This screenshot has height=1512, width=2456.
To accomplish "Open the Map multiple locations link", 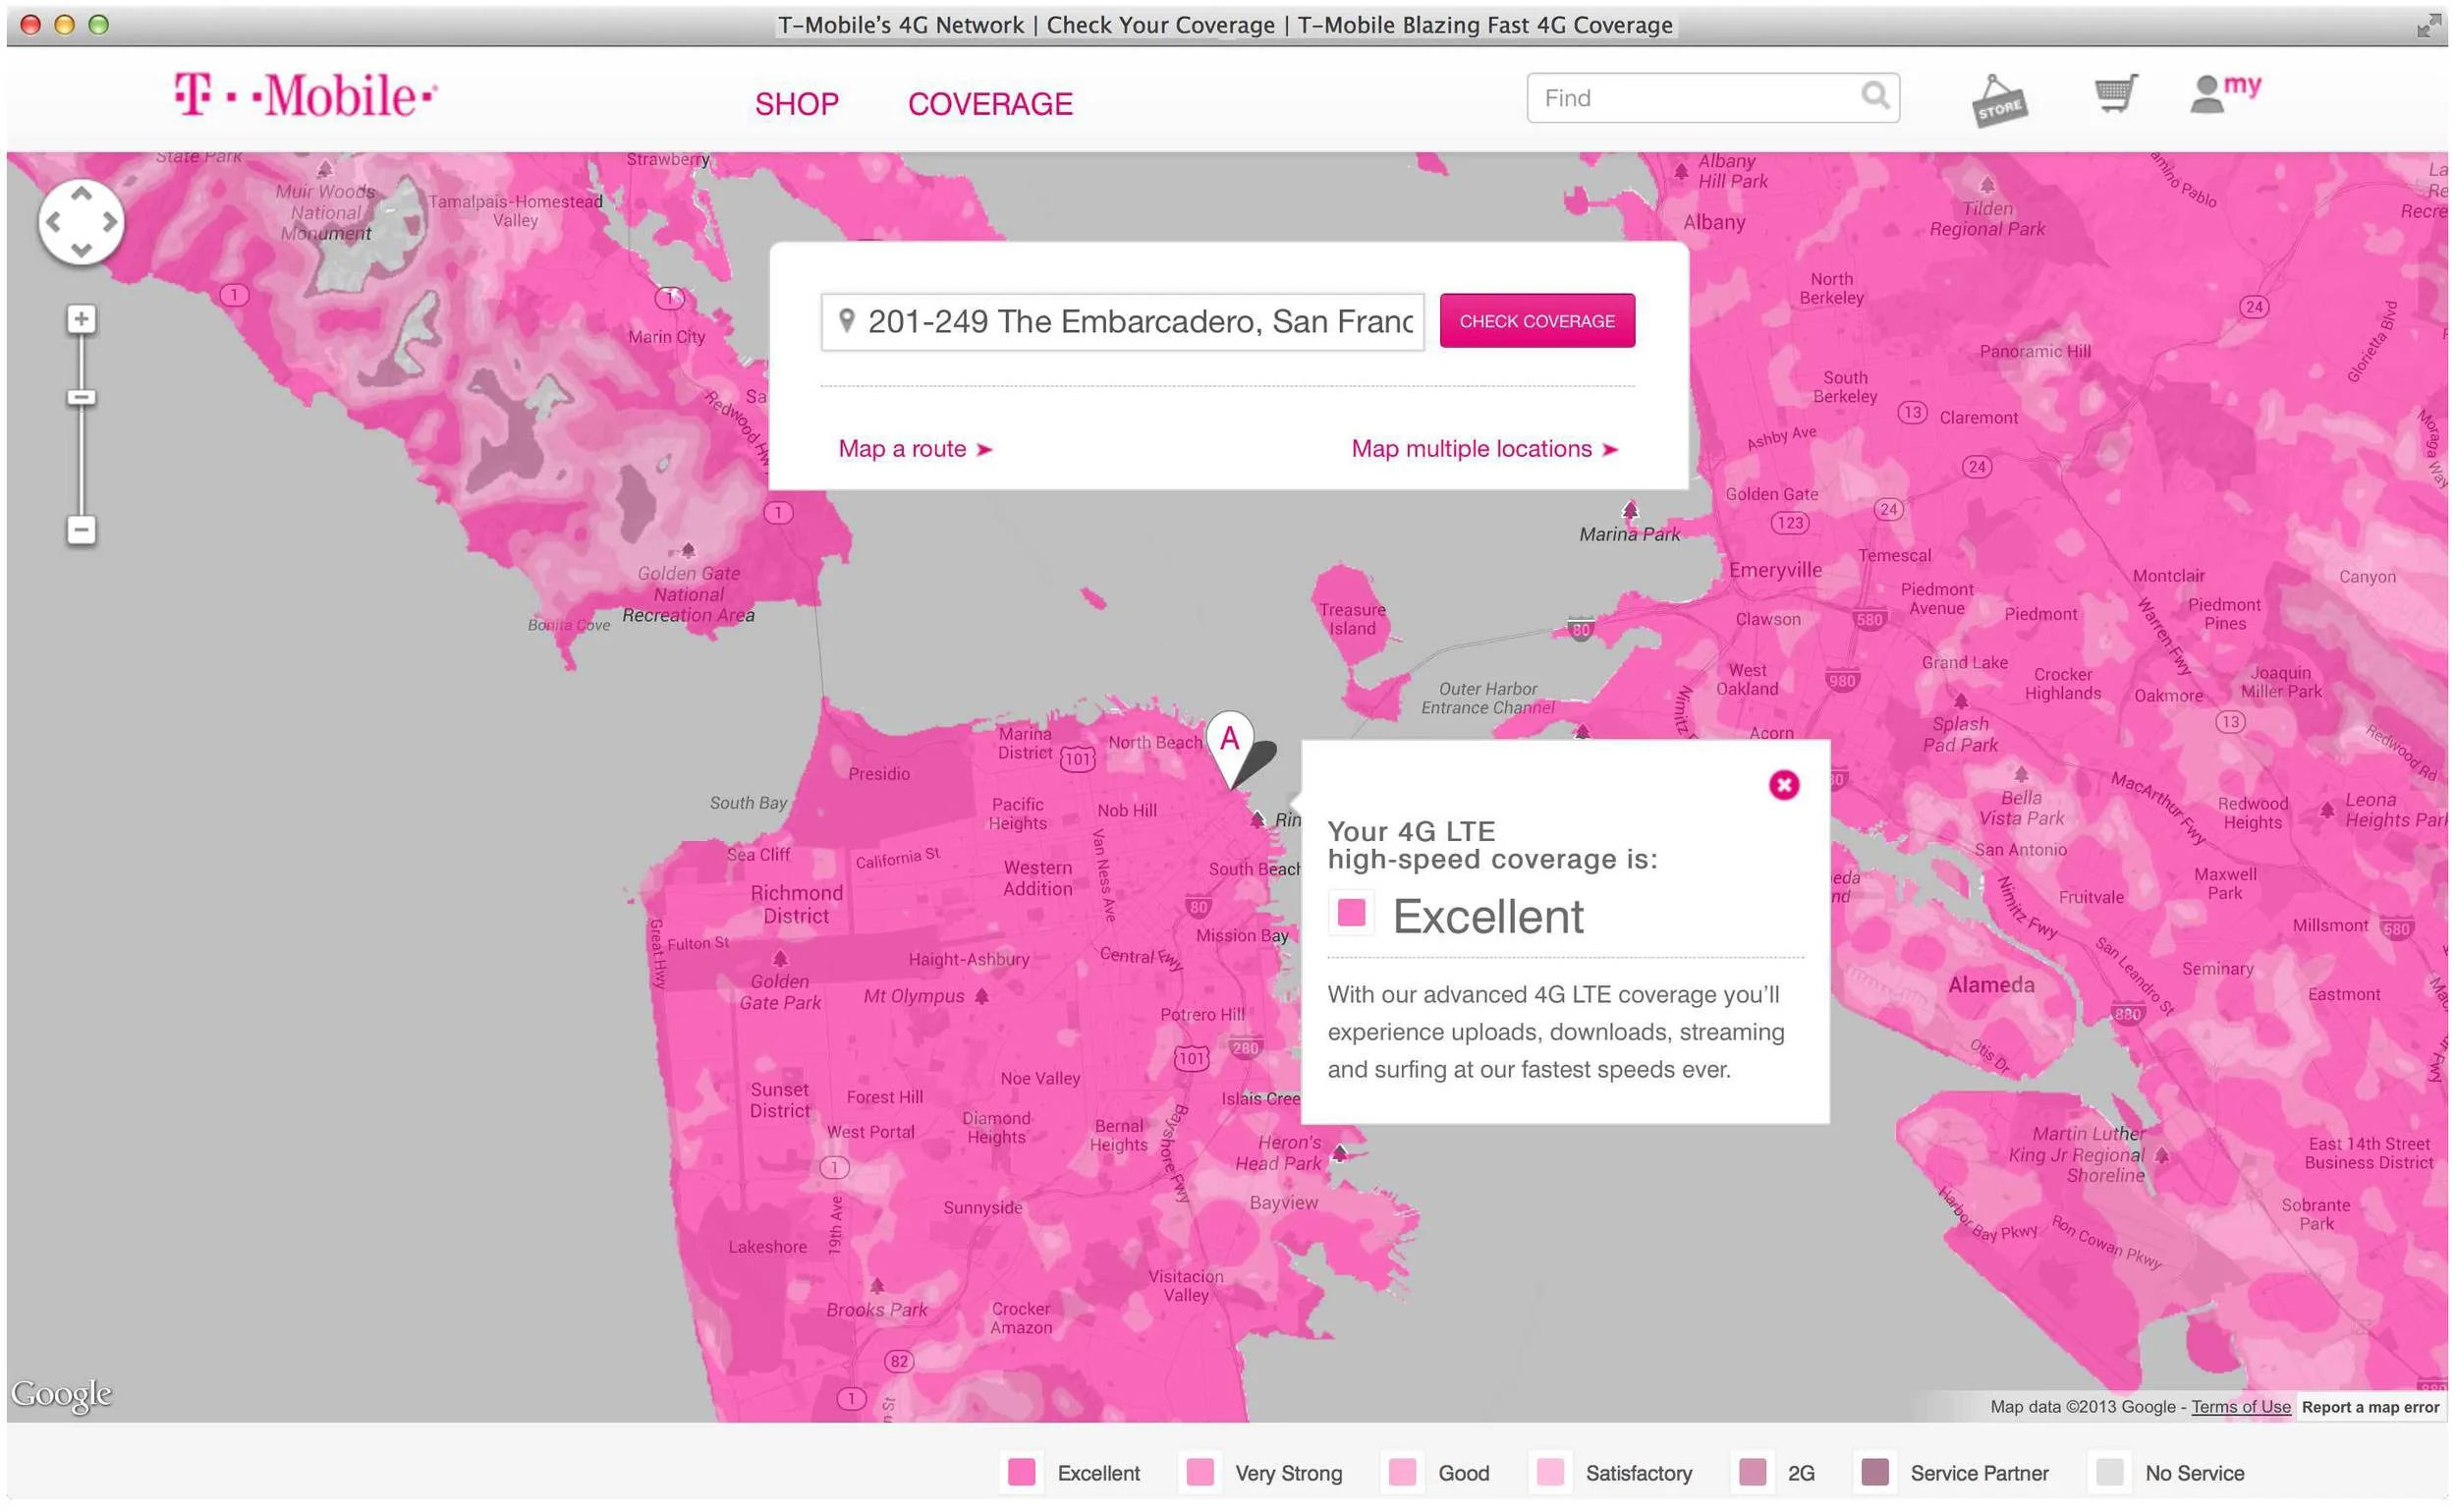I will 1484,449.
